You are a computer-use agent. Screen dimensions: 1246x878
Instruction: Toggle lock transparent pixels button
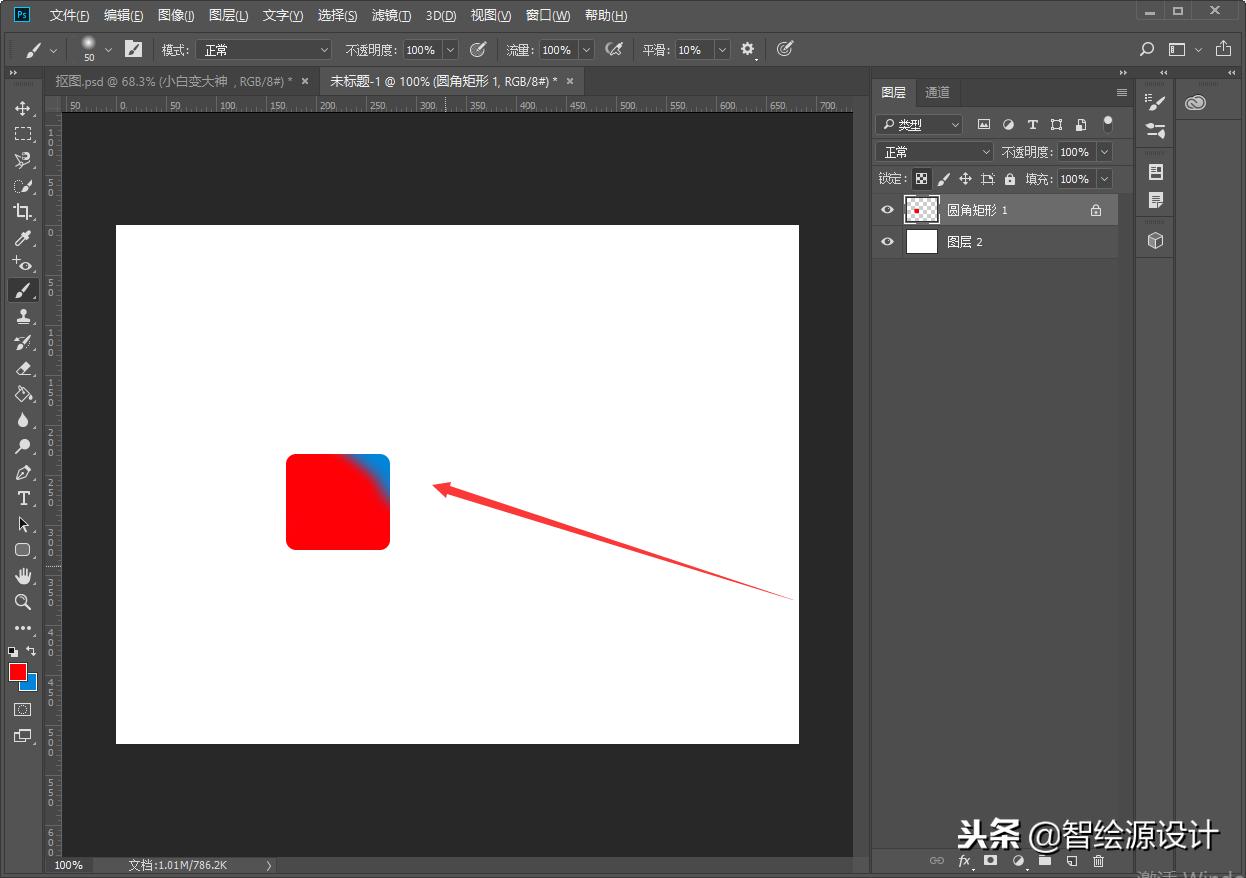pos(921,179)
